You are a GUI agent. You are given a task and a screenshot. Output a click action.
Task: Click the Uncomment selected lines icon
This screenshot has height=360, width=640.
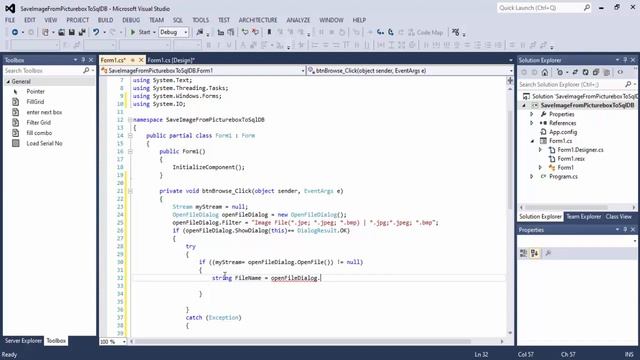[255, 32]
